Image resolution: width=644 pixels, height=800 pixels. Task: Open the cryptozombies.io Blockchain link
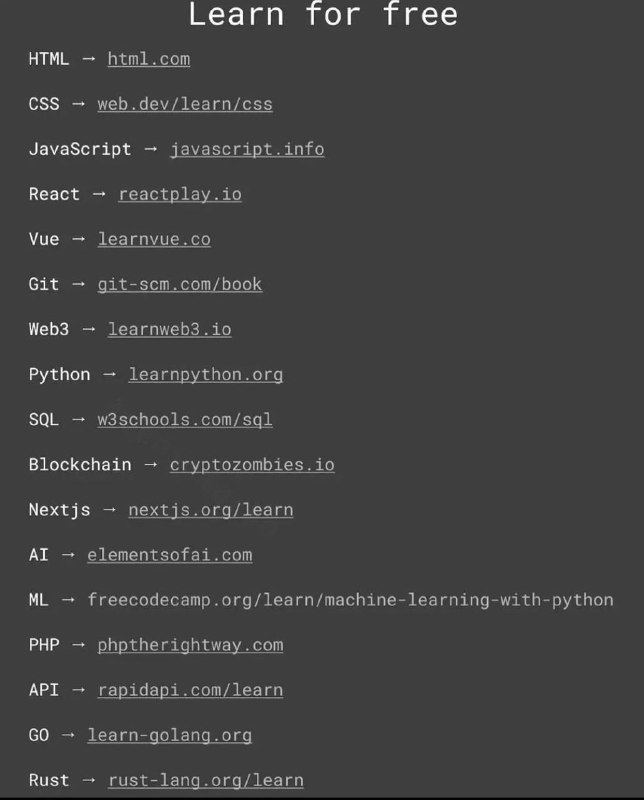pos(252,465)
